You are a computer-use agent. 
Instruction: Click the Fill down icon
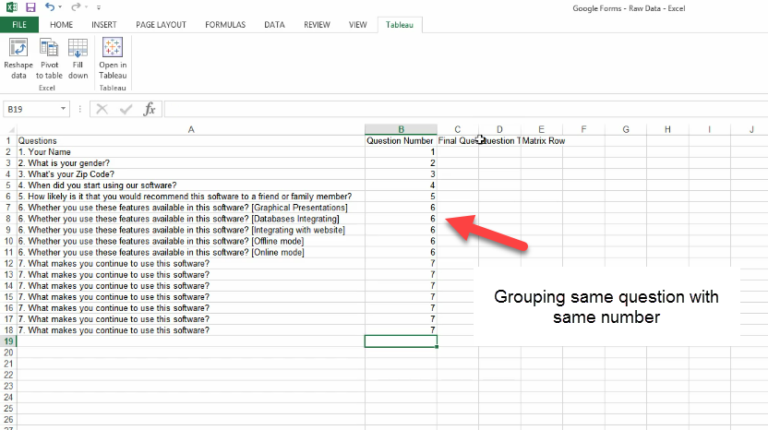[78, 48]
